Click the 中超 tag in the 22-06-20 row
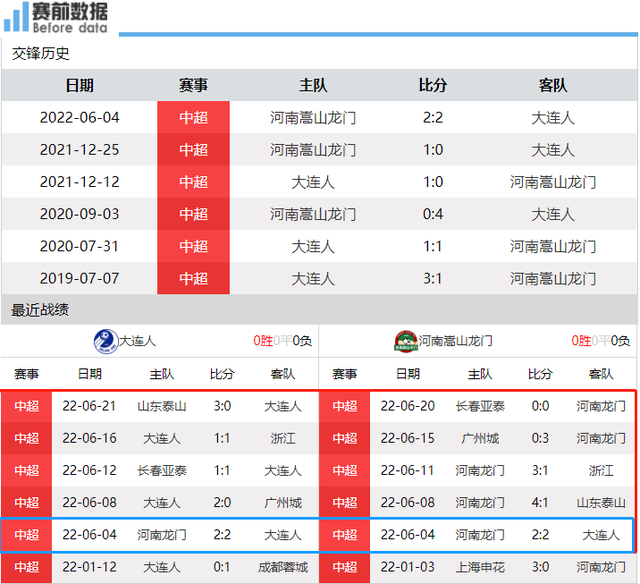Screen dimensions: 640x584 click(344, 406)
